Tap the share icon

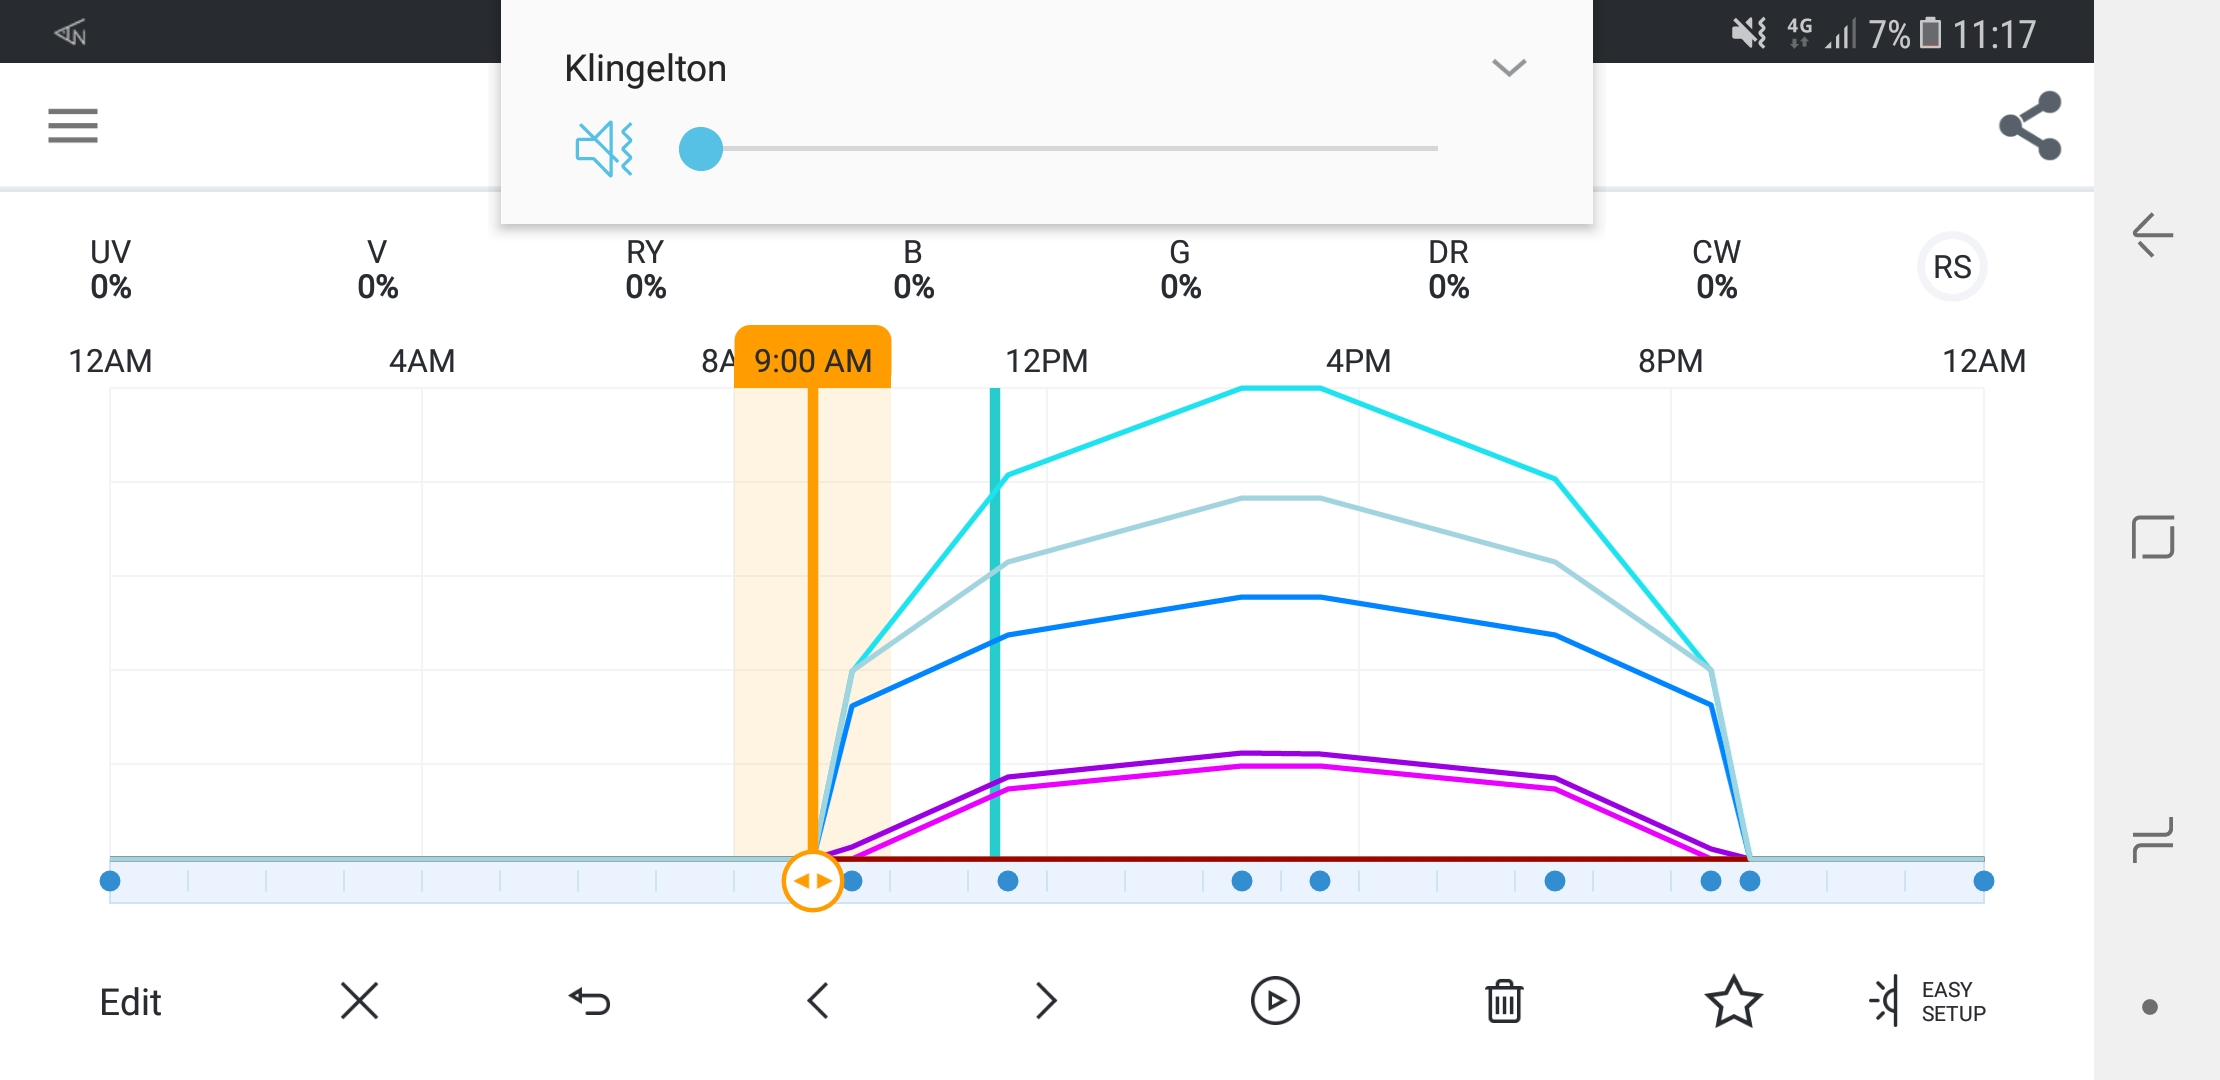[2030, 126]
